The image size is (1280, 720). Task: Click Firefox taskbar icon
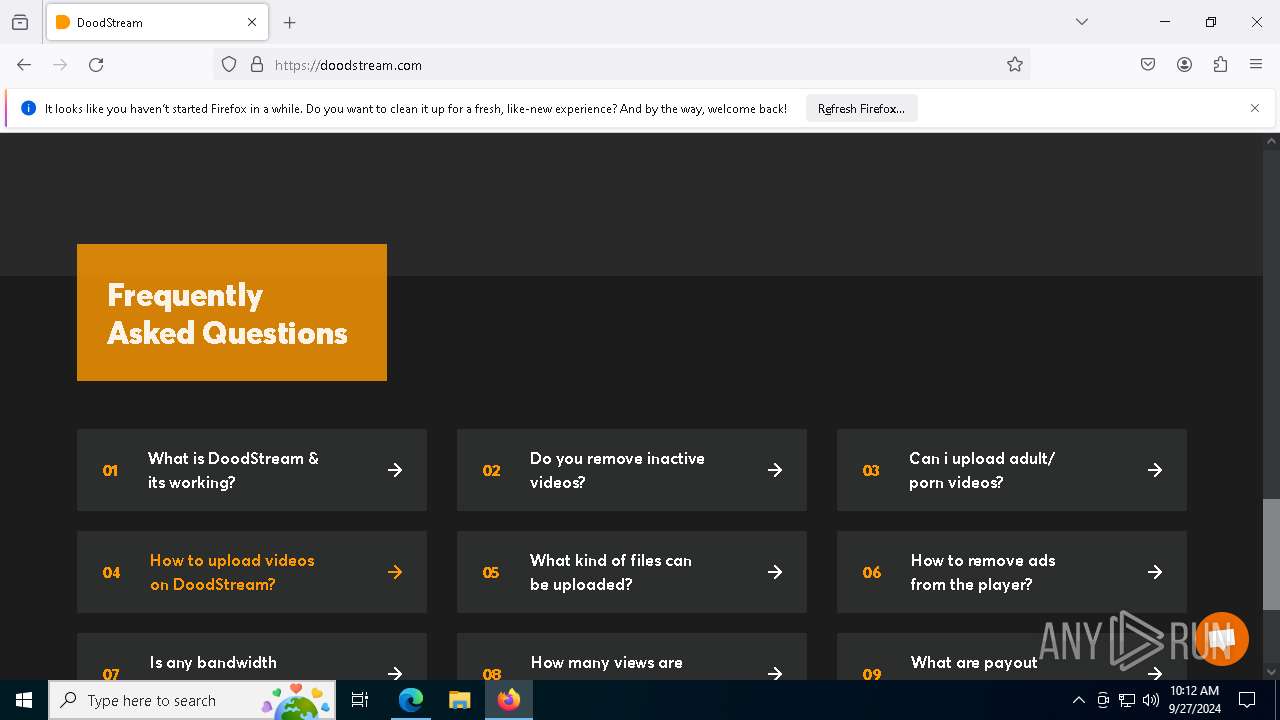pyautogui.click(x=508, y=700)
